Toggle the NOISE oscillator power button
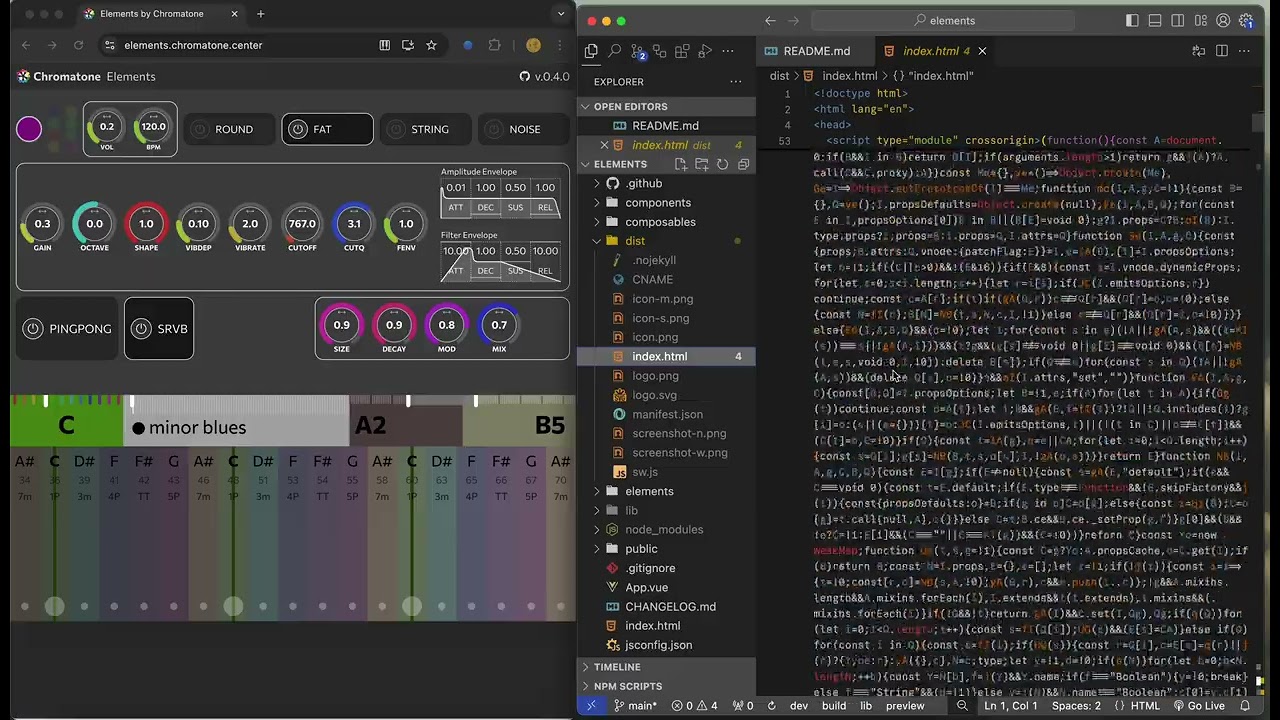The height and width of the screenshot is (720, 1280). [493, 129]
